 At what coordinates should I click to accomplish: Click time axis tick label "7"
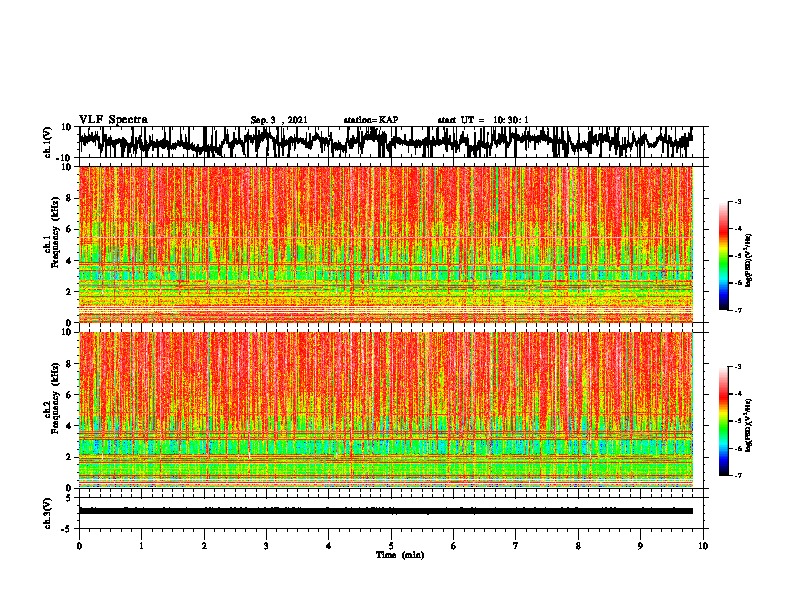coord(516,546)
